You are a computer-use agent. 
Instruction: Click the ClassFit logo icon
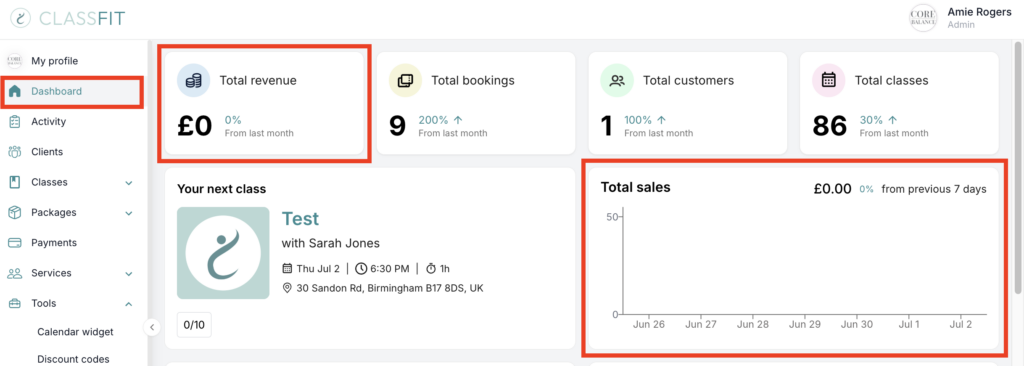point(21,18)
